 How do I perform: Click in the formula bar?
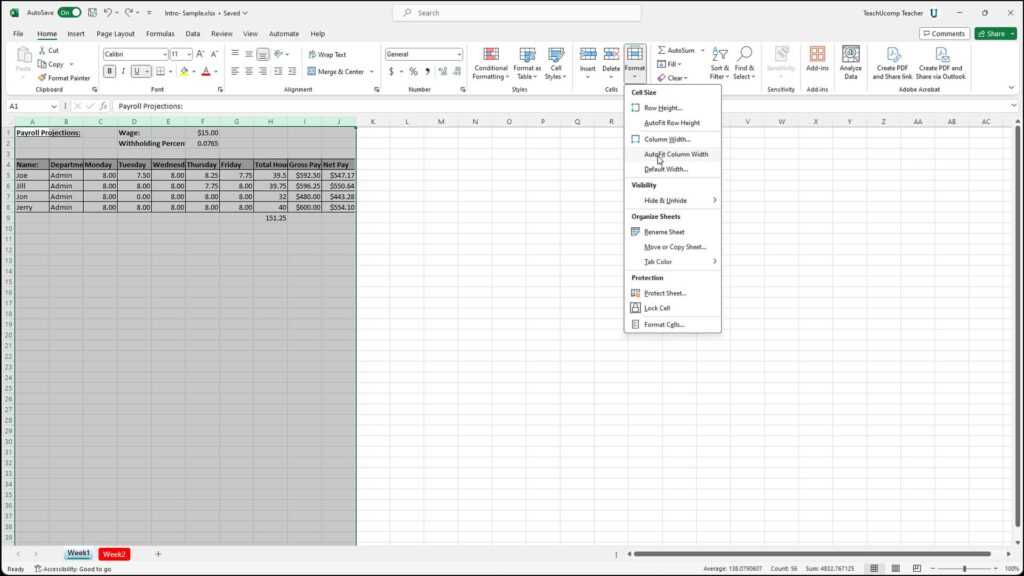click(562, 106)
